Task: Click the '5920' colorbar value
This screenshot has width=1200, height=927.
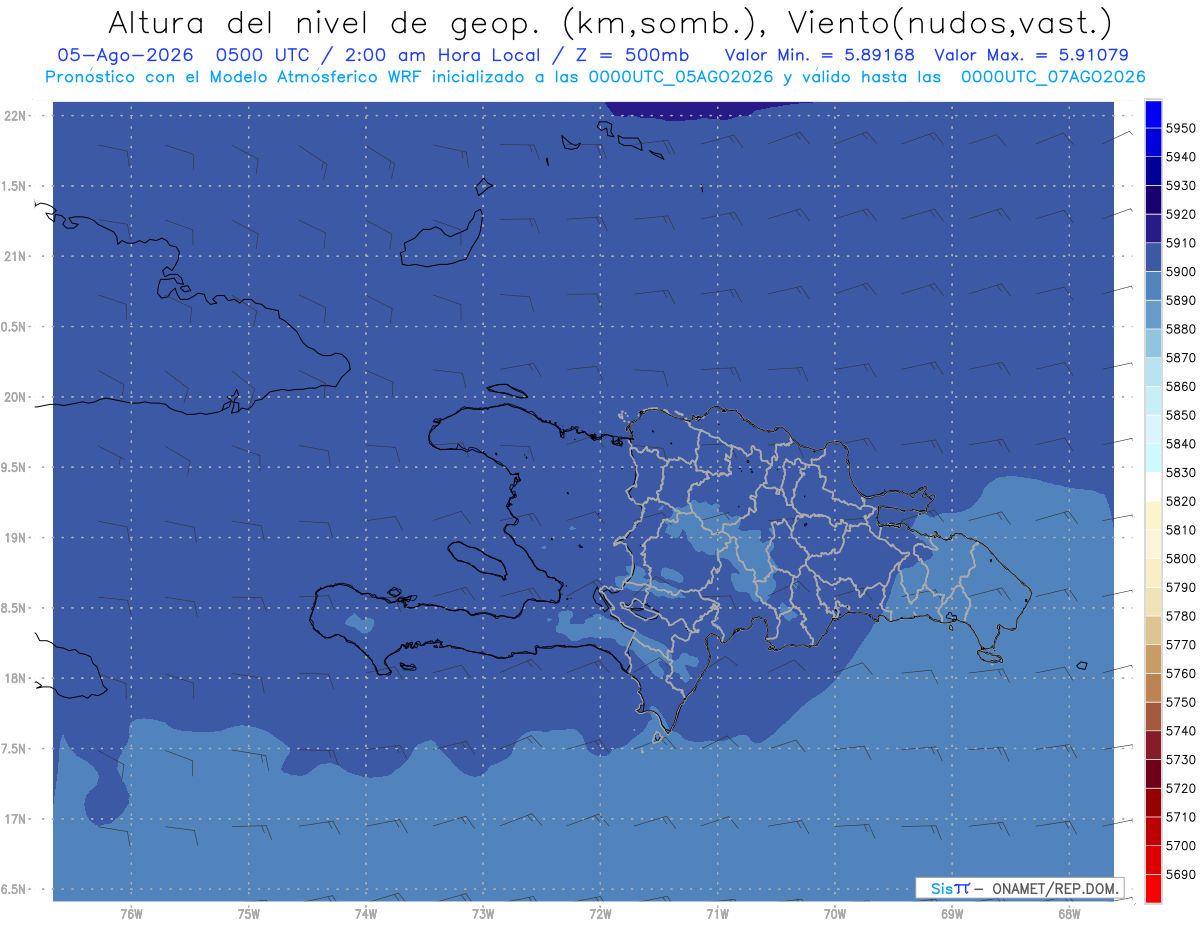Action: point(1181,214)
